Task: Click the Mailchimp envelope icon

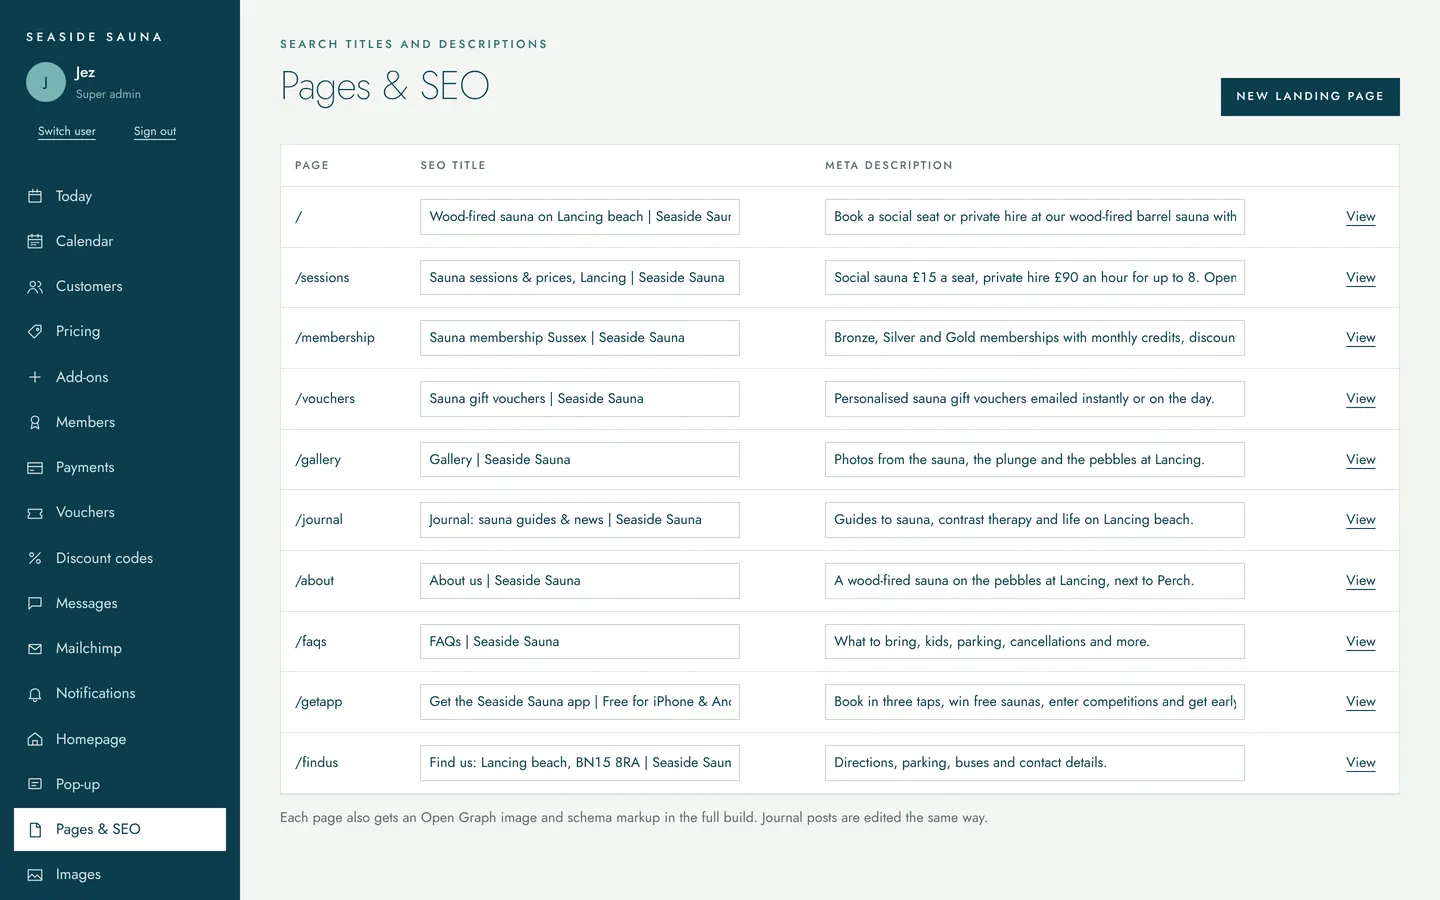Action: (x=35, y=648)
